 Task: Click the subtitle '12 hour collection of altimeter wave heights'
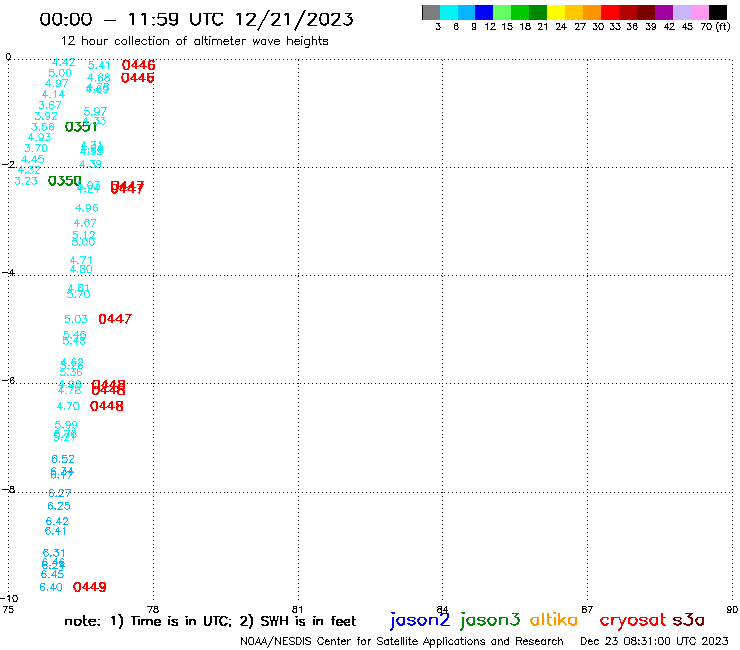[194, 41]
